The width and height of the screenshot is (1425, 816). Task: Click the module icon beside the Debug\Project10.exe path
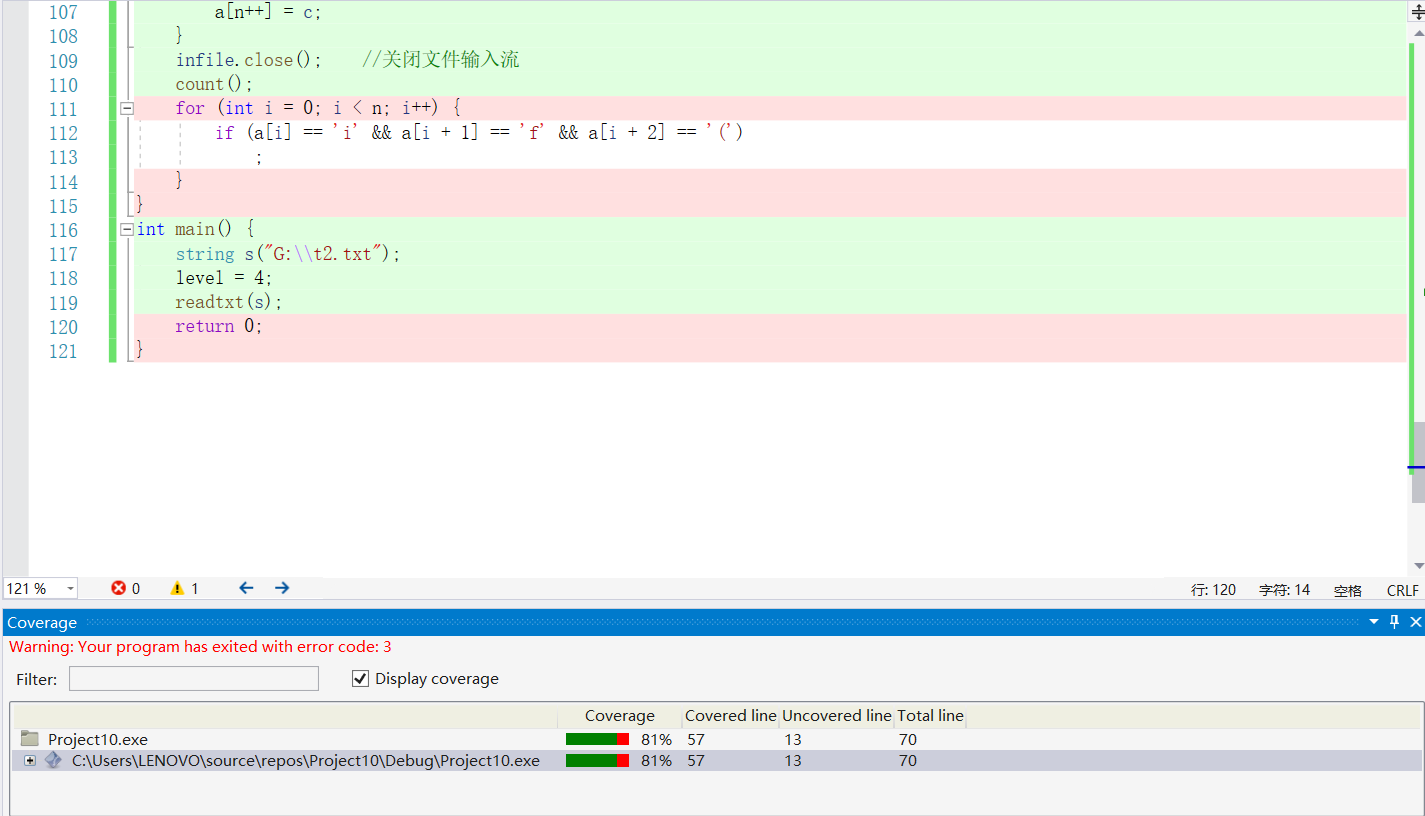click(x=53, y=760)
